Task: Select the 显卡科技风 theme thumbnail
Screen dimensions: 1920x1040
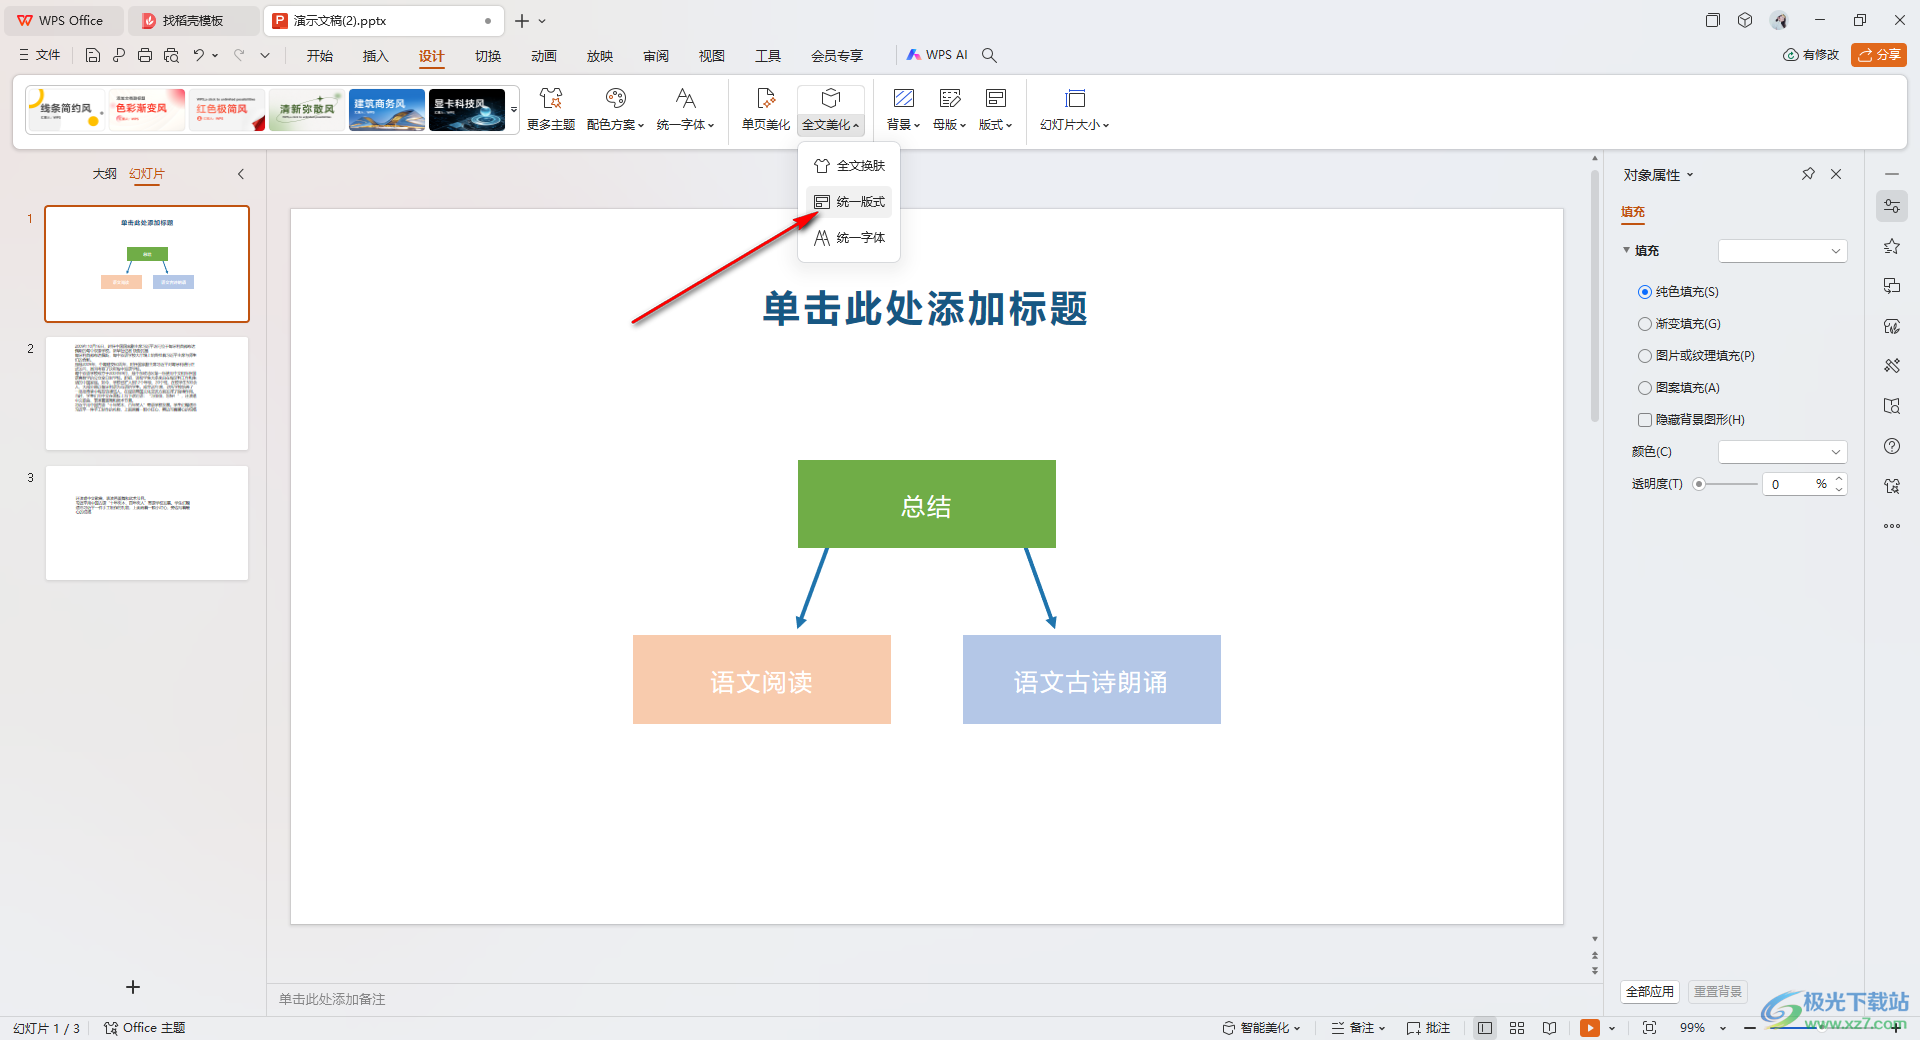Action: [467, 110]
